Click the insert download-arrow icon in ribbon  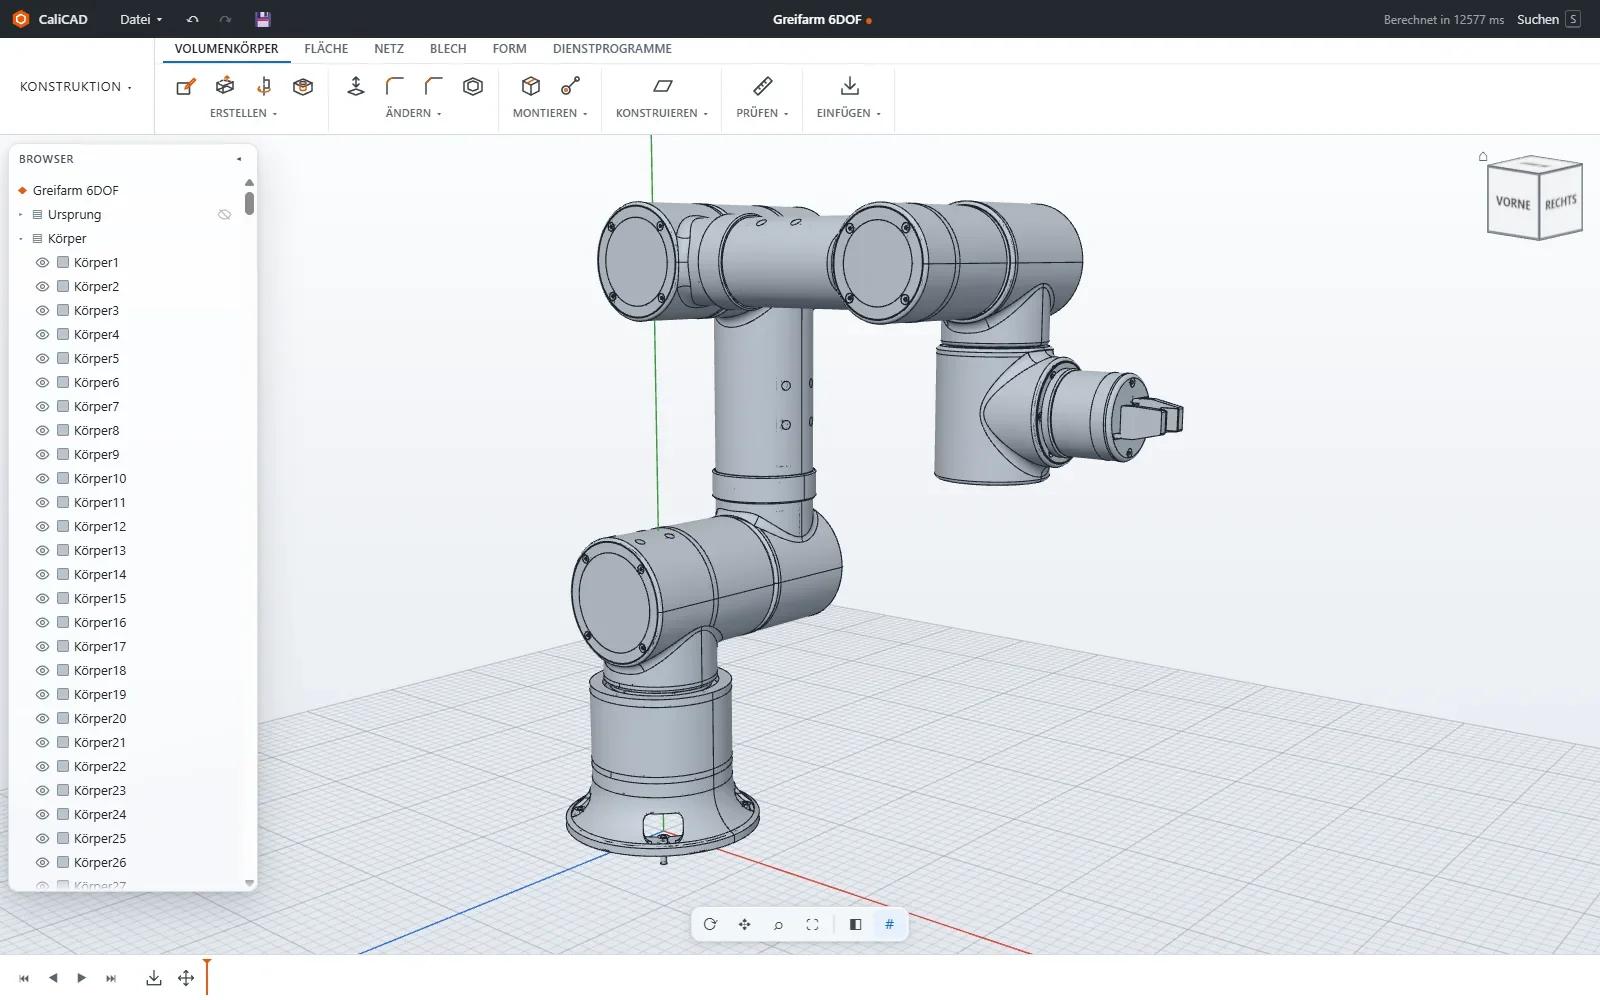[849, 87]
